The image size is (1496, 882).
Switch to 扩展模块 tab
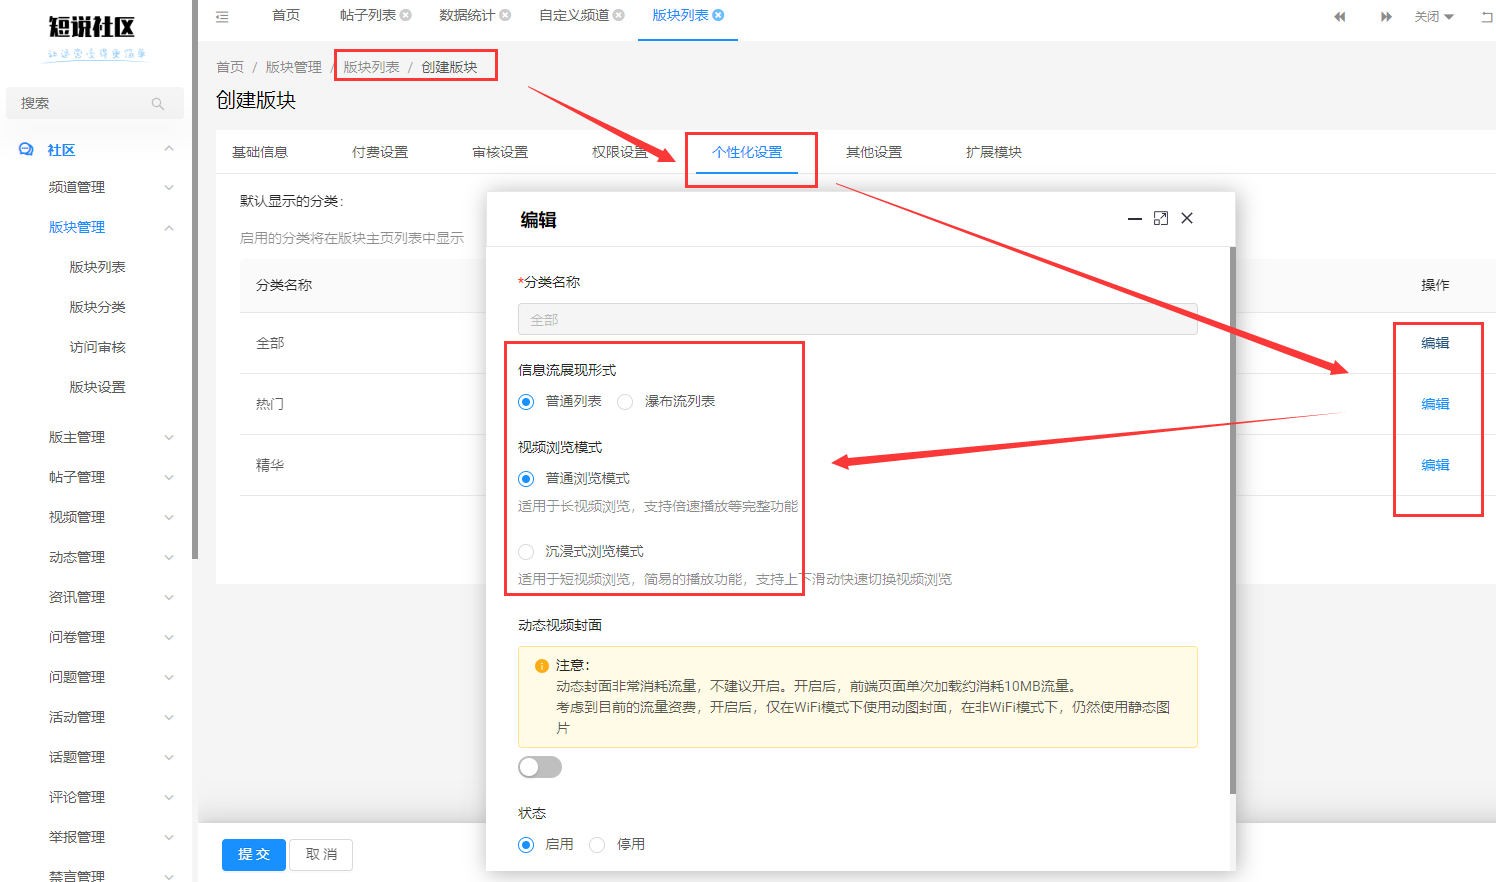tap(994, 152)
